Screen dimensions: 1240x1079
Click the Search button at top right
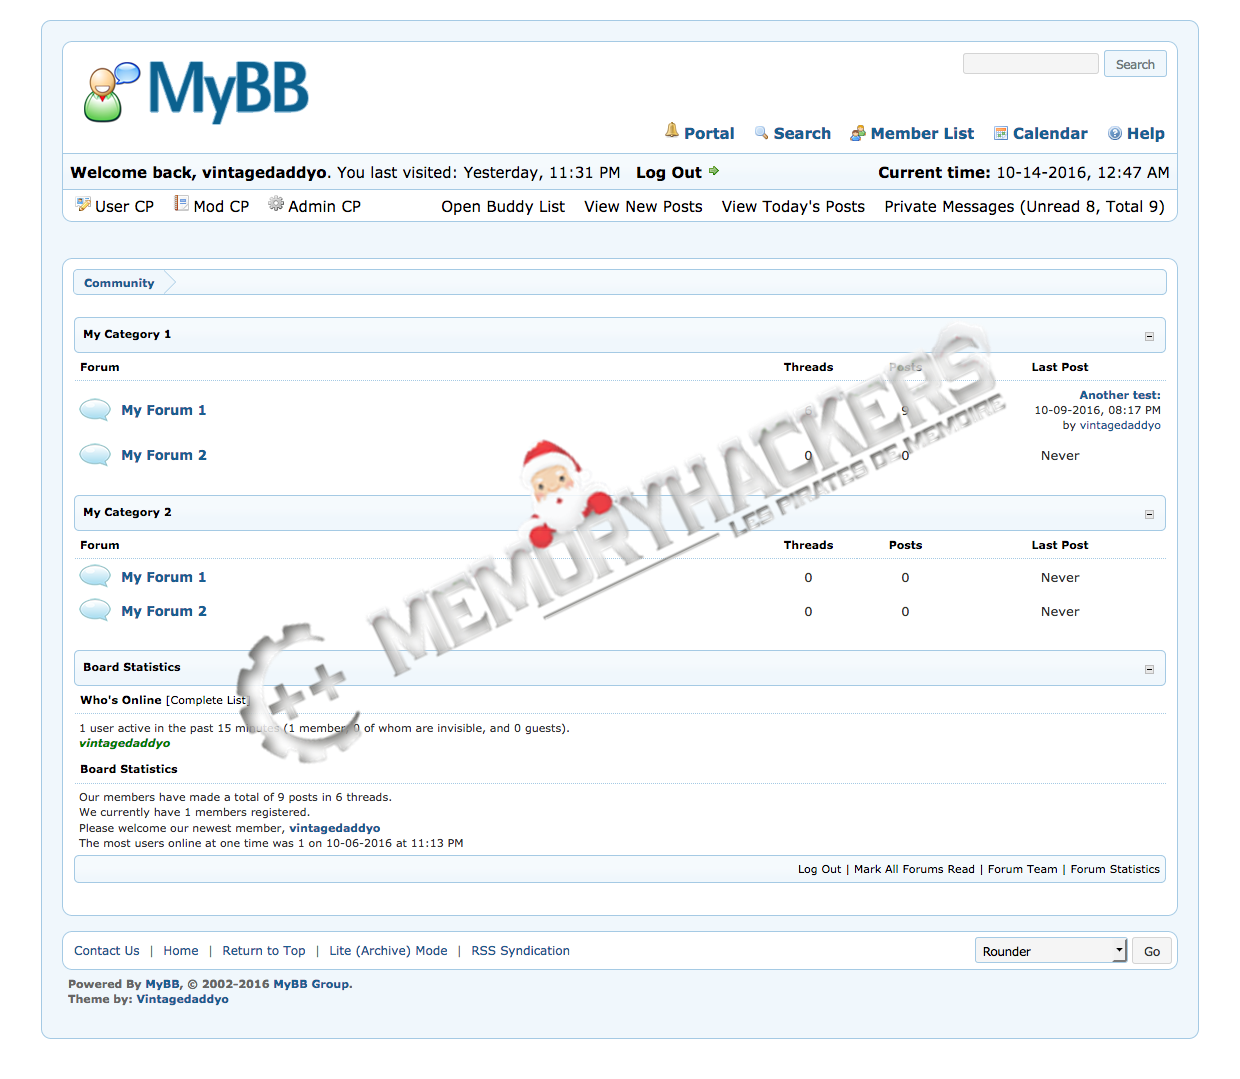coord(1135,64)
